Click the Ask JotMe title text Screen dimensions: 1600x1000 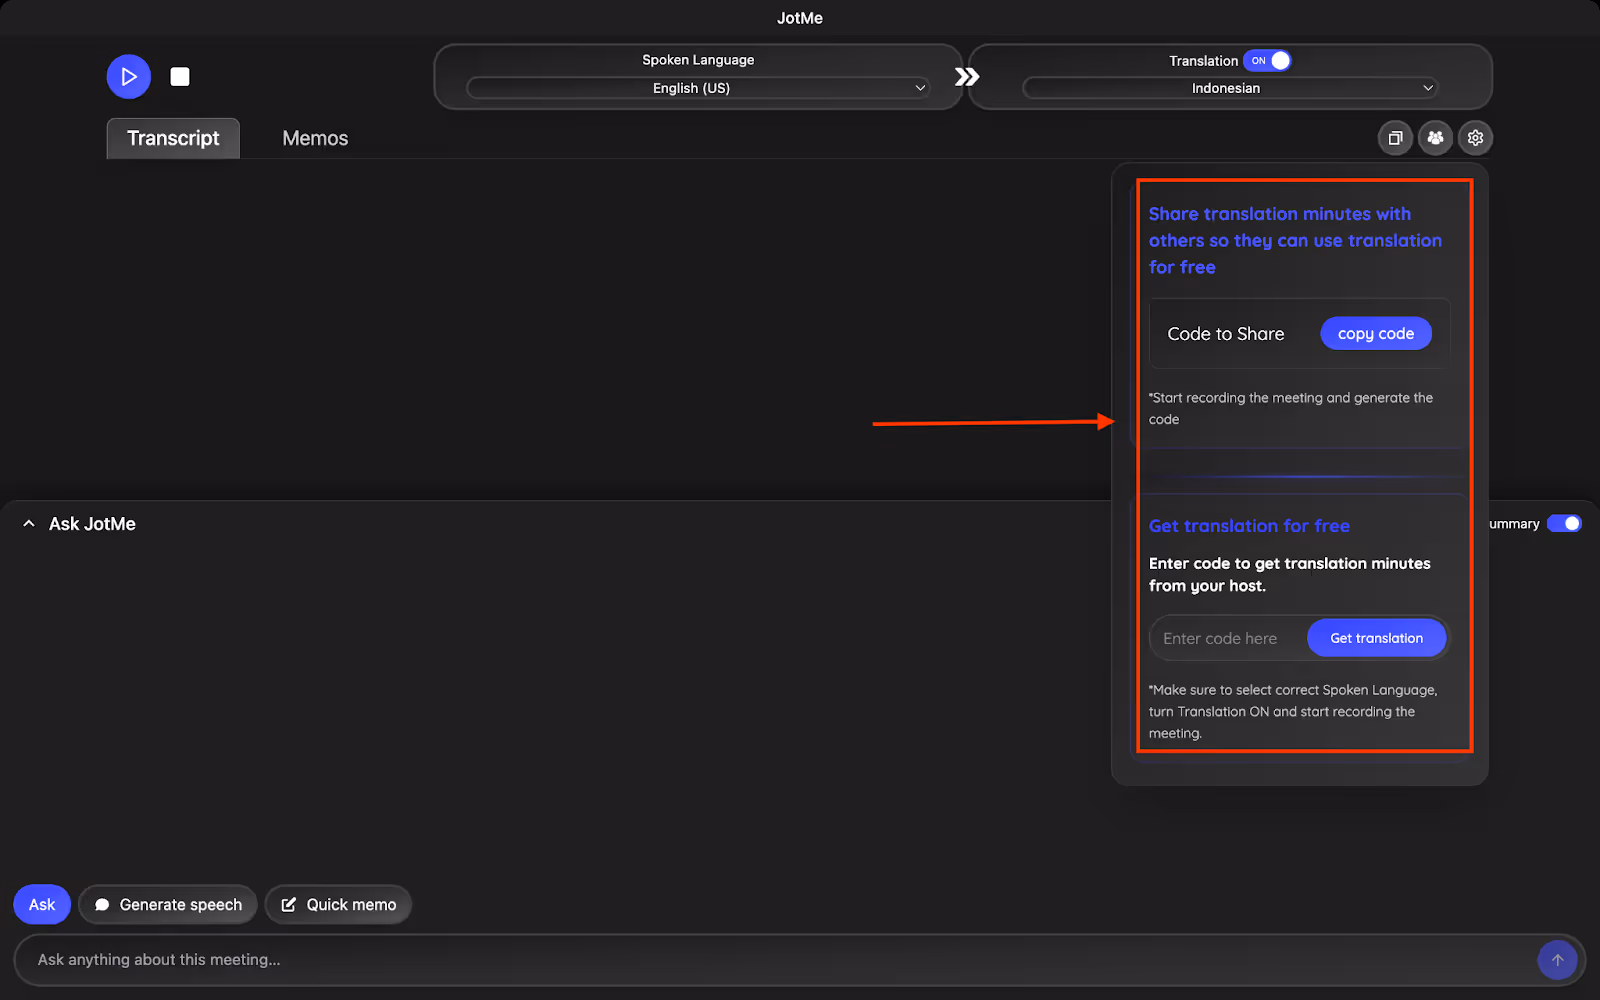[92, 524]
